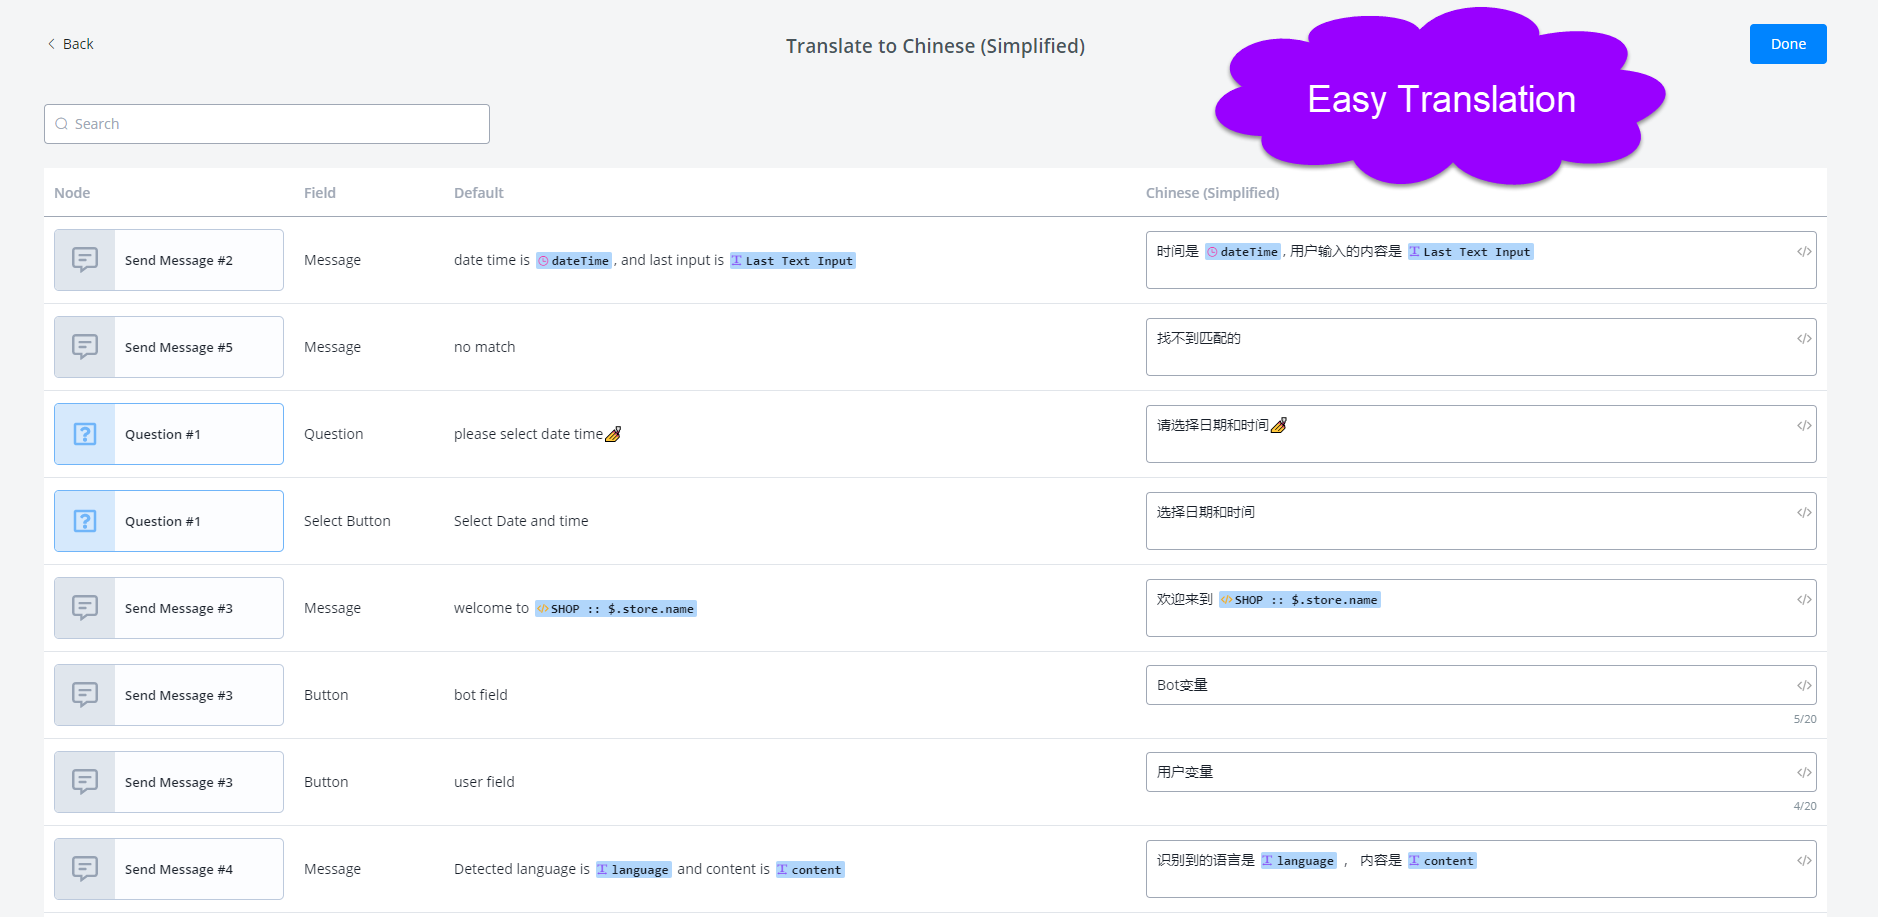Click message icon in welcome to row

[x=85, y=608]
